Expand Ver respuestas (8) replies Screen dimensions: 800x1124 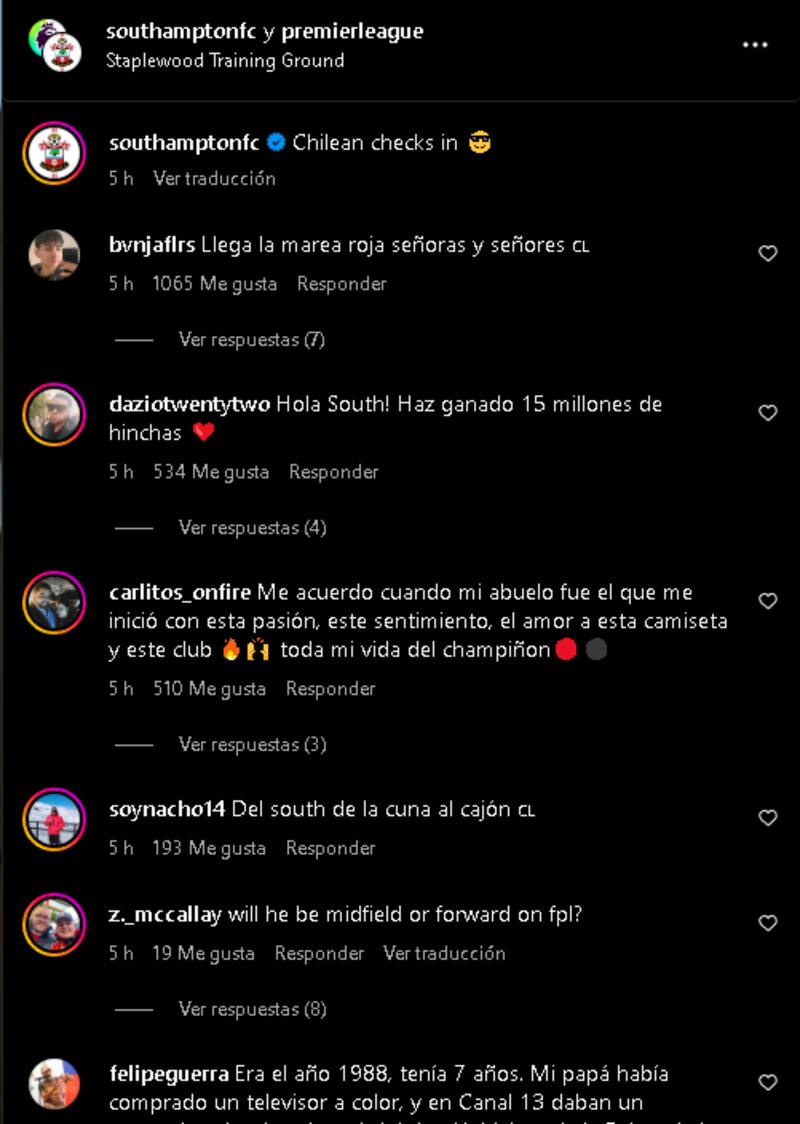point(252,1009)
